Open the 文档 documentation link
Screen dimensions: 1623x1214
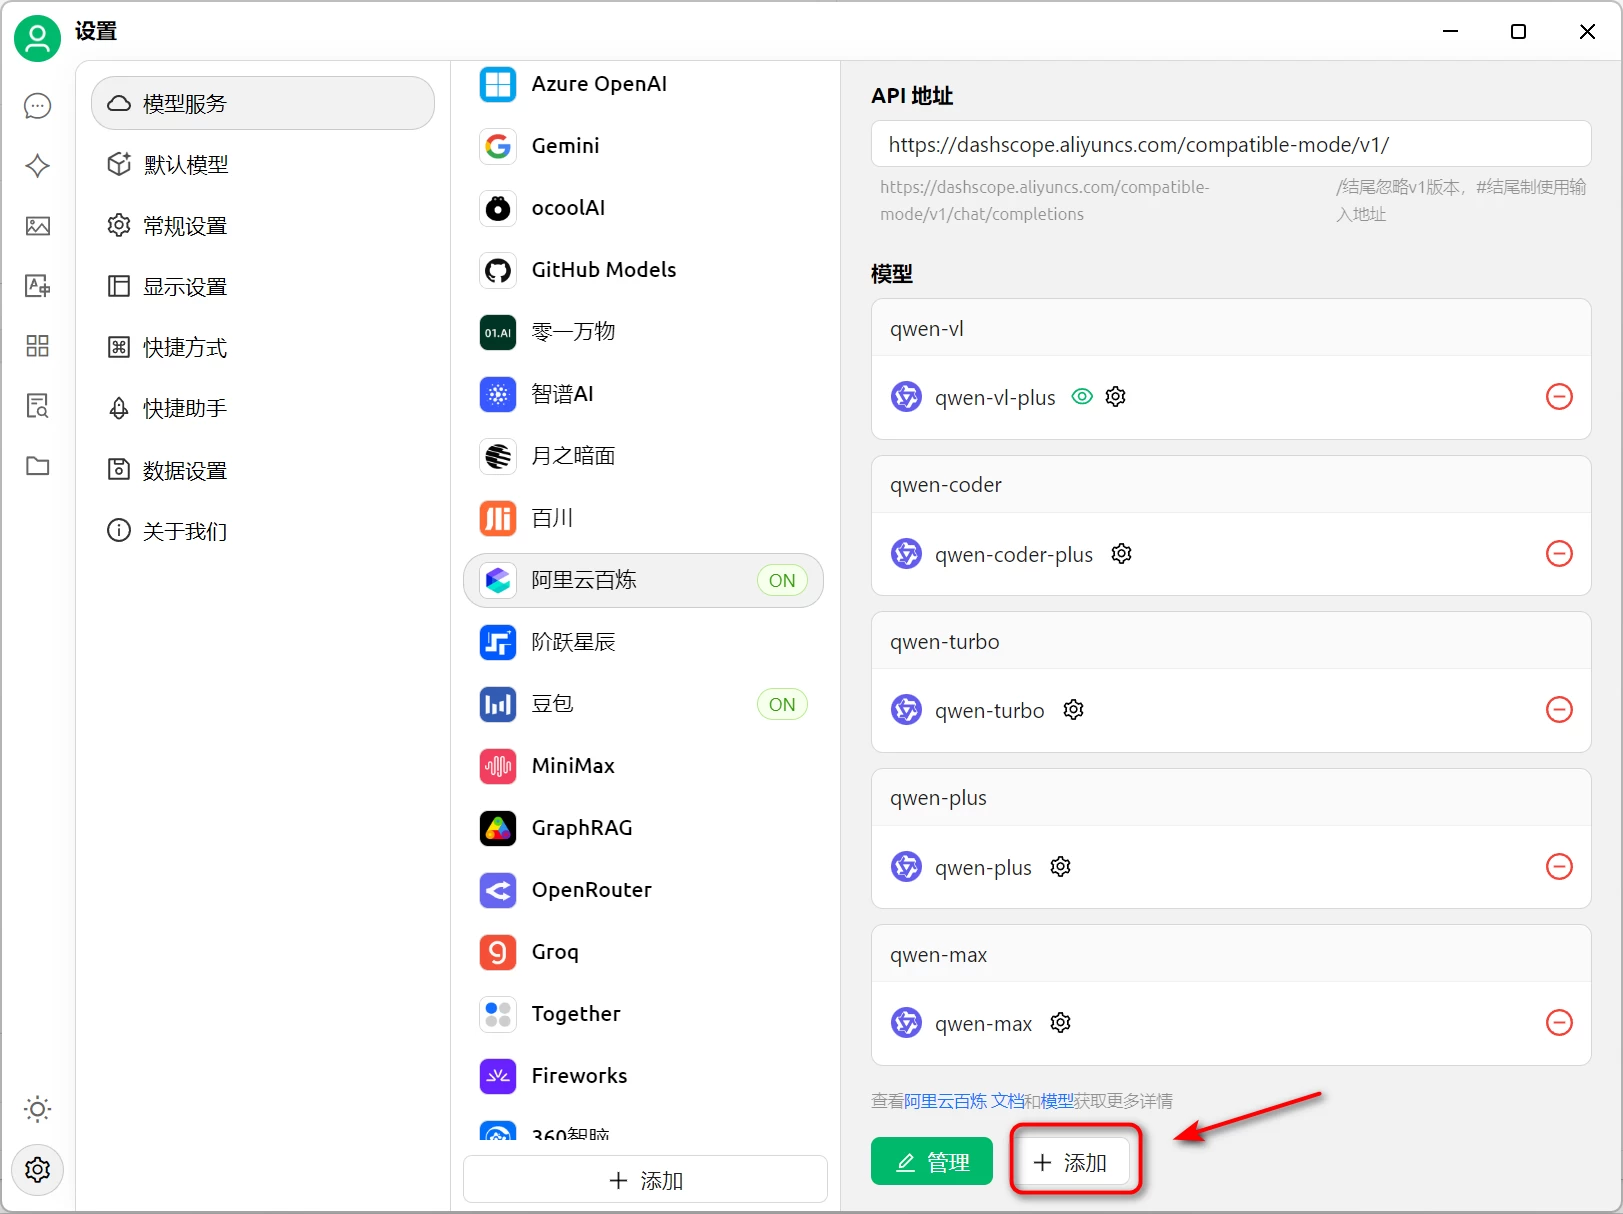(1007, 1100)
